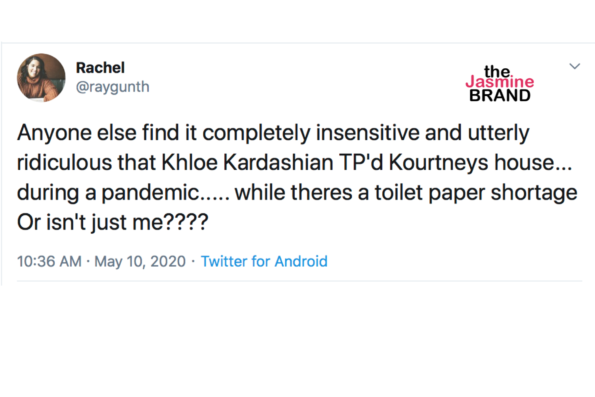Open the Rachel display name profile link
Viewport: 595px width, 397px height.
point(100,68)
